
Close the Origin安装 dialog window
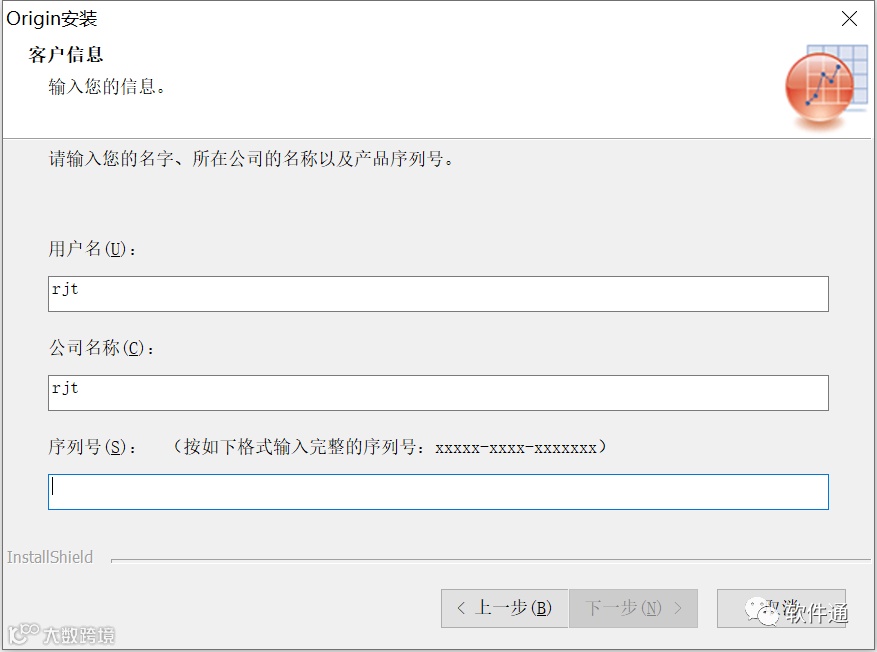(849, 18)
